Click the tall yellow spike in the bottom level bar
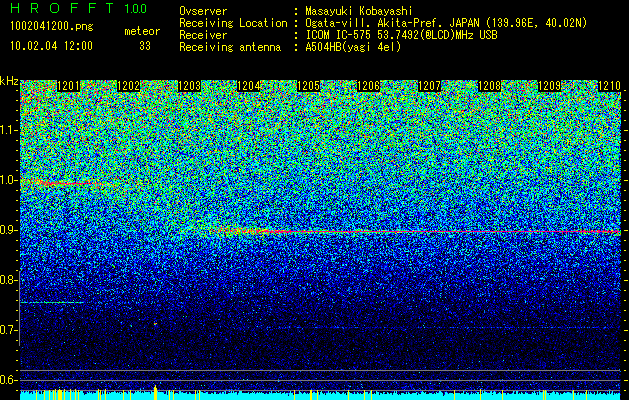The width and height of the screenshot is (629, 400). coord(155,392)
